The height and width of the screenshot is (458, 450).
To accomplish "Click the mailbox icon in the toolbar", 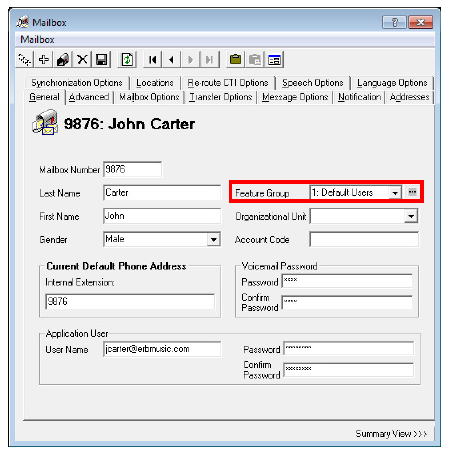I will point(63,60).
